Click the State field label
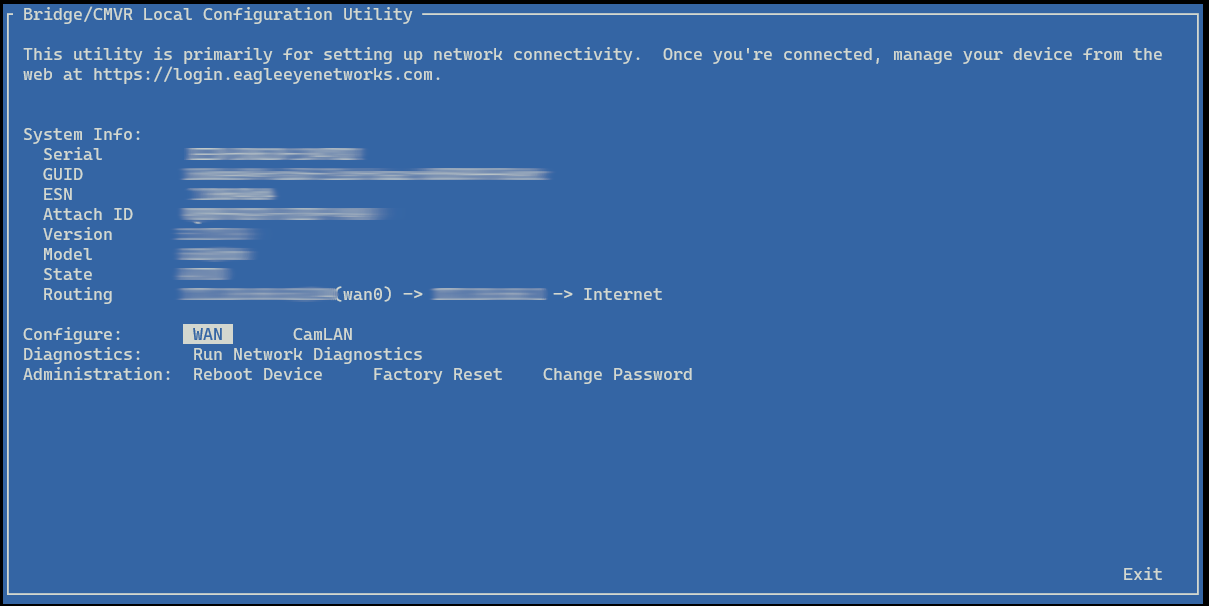1209x606 pixels. (x=68, y=274)
